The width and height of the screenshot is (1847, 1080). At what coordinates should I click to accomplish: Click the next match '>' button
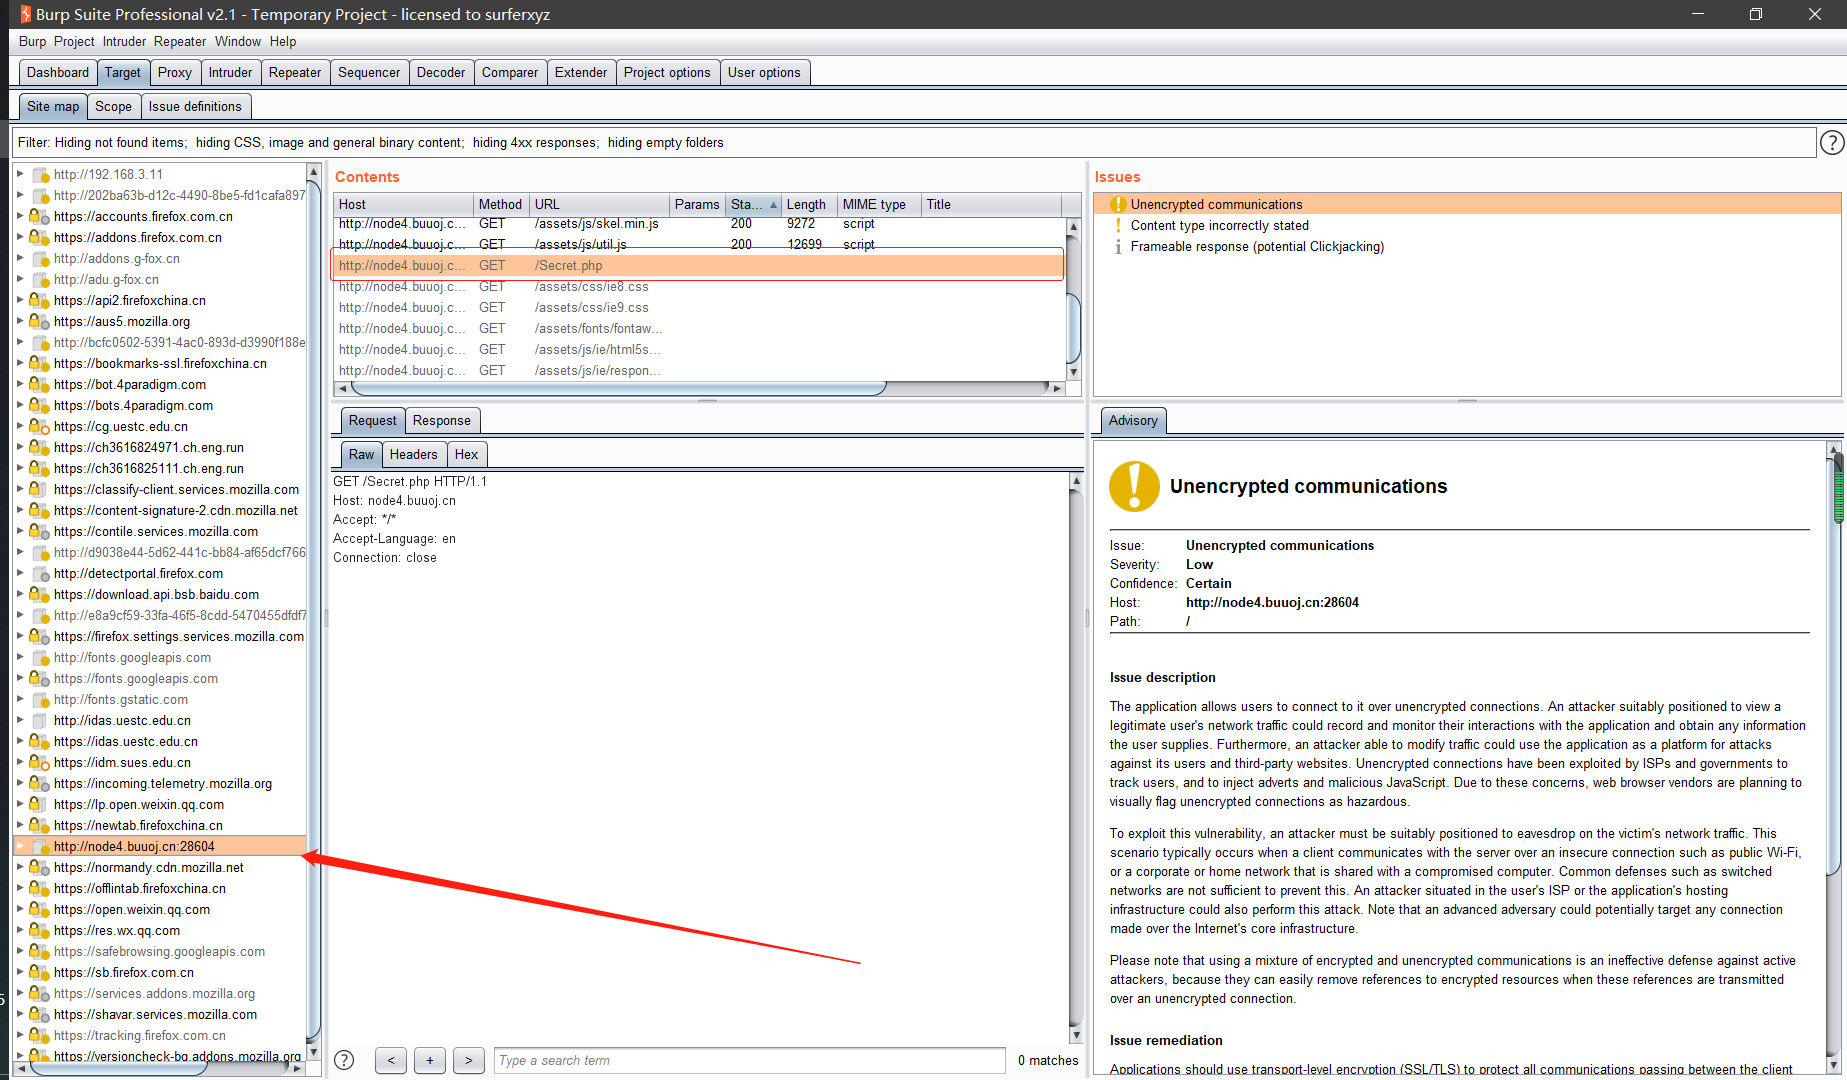(469, 1060)
